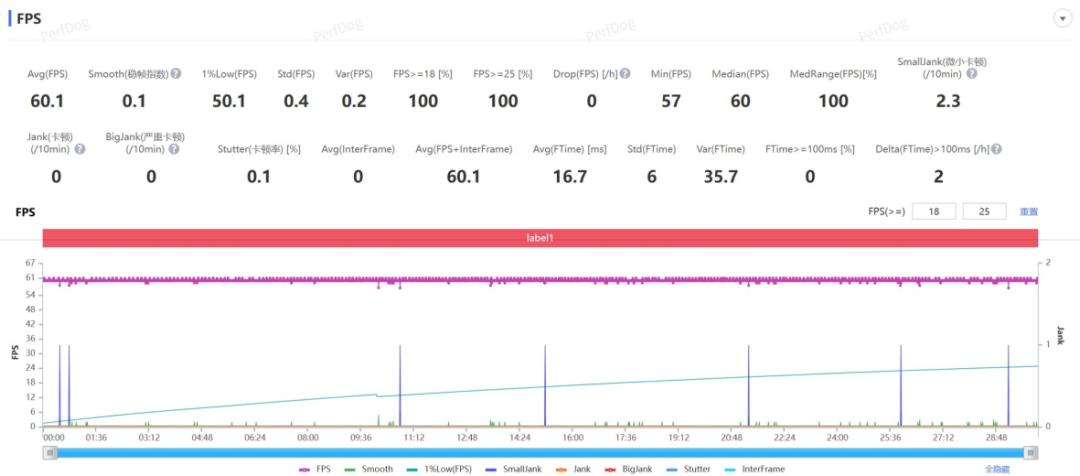Click the blue reset link beside thresholds
1080x476 pixels.
coord(1028,212)
